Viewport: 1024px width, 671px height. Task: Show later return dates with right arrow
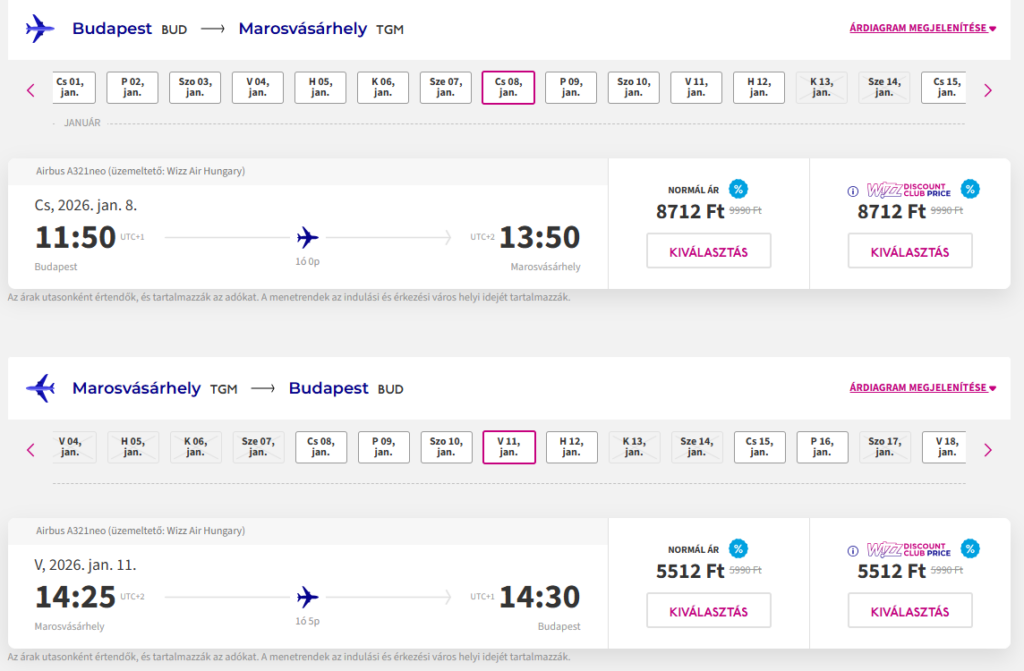pyautogui.click(x=988, y=450)
